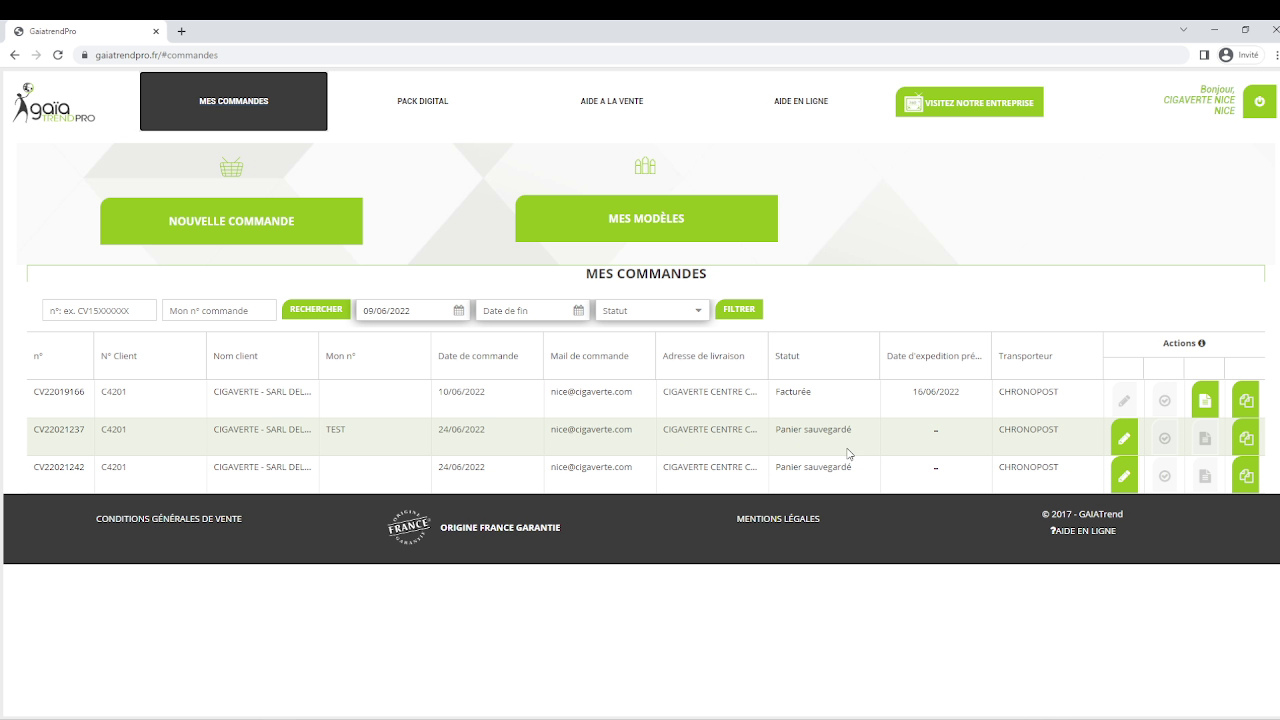Duplicate order CV22021242 with copy icon
The width and height of the screenshot is (1280, 720).
pyautogui.click(x=1246, y=476)
